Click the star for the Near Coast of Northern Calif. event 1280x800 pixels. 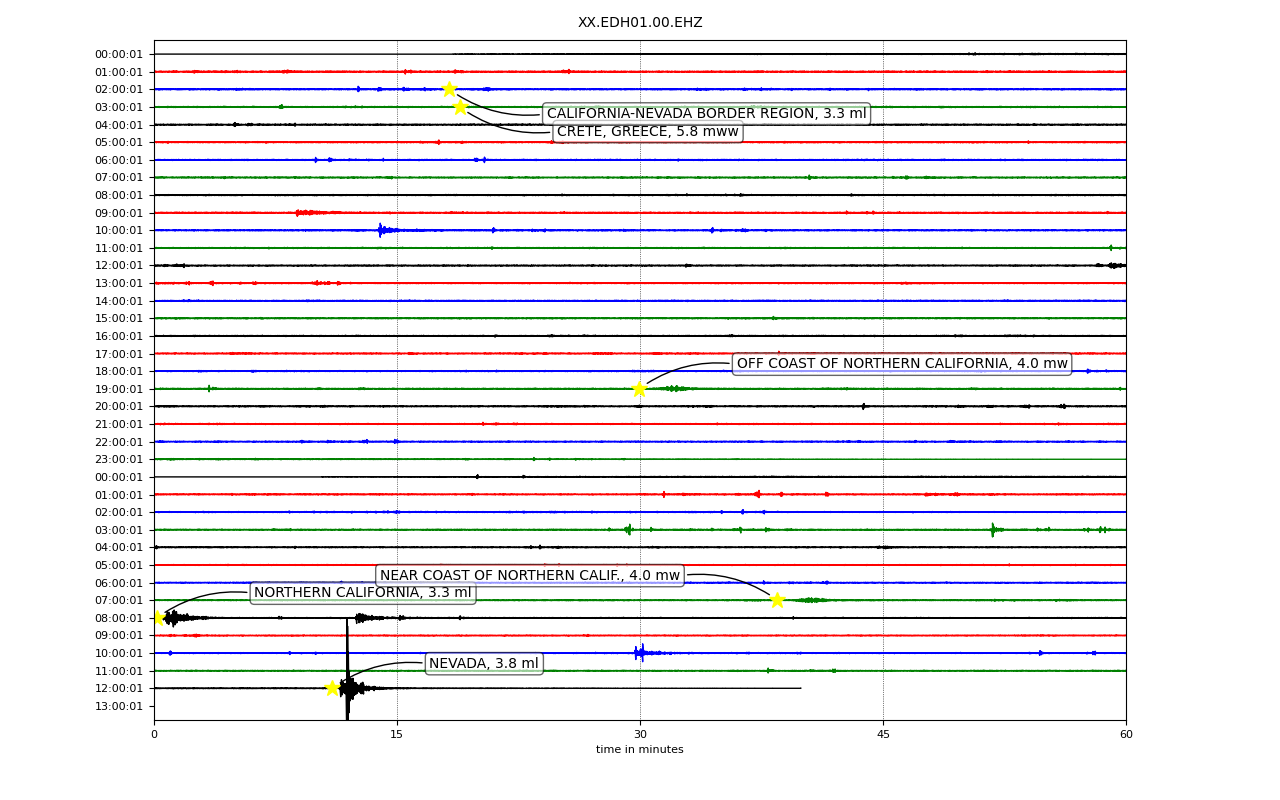coord(777,600)
